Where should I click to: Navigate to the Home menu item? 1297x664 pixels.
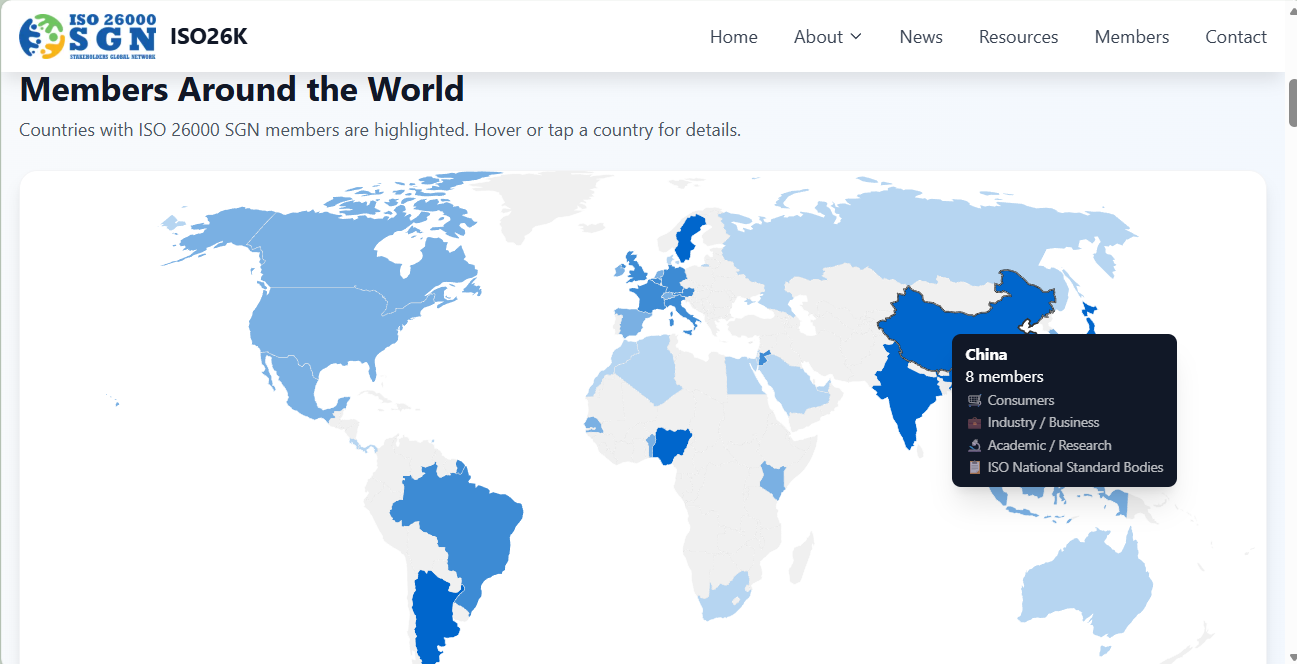pyautogui.click(x=733, y=36)
